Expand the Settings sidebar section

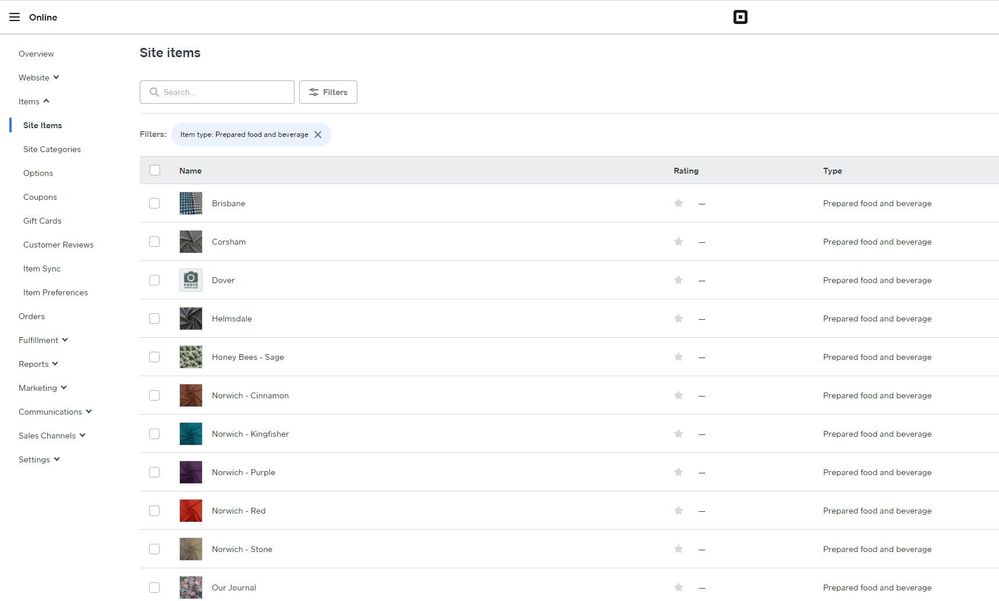[x=39, y=460]
